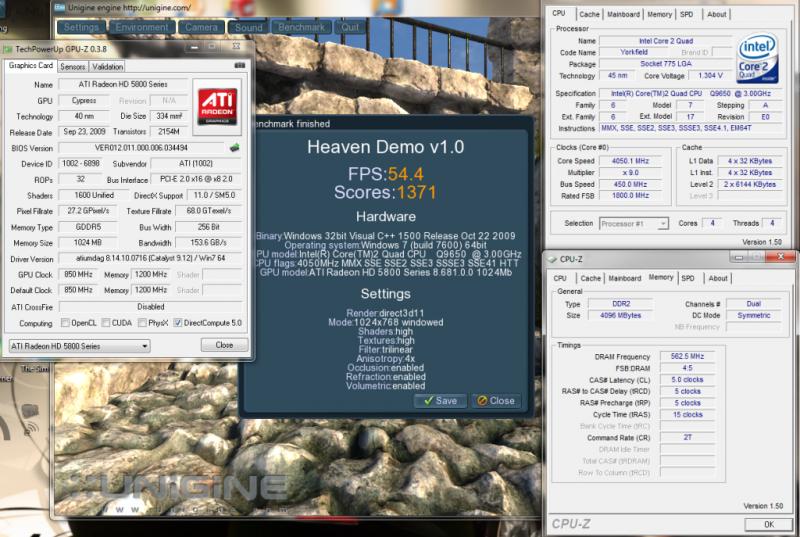Toggle the CUDA checkbox
The height and width of the screenshot is (537, 800).
(106, 323)
